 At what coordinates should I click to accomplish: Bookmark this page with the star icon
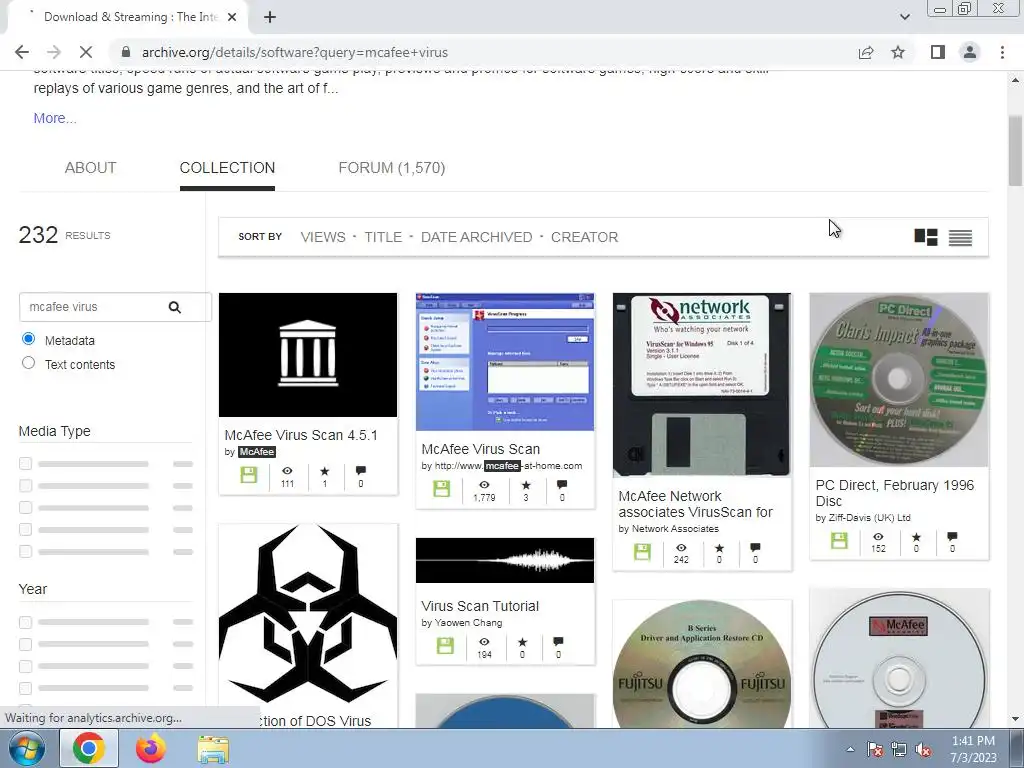pyautogui.click(x=898, y=52)
